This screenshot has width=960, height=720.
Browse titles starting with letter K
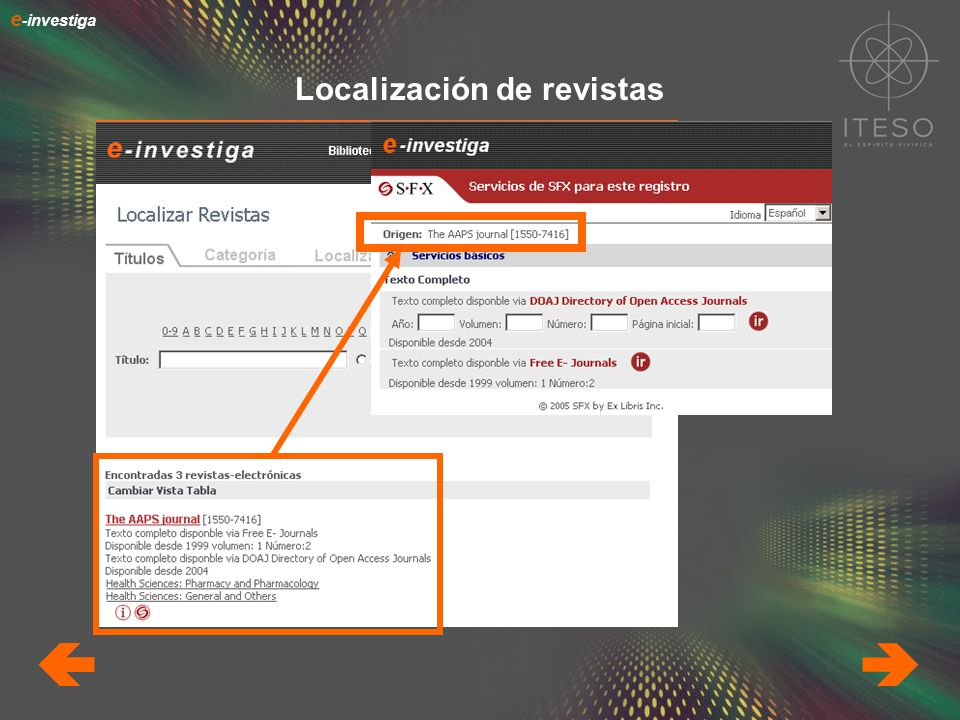[294, 331]
